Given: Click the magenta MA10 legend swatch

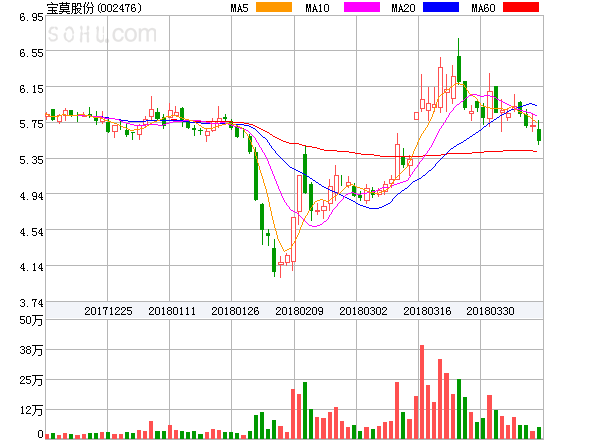Looking at the screenshot, I should coord(362,7).
